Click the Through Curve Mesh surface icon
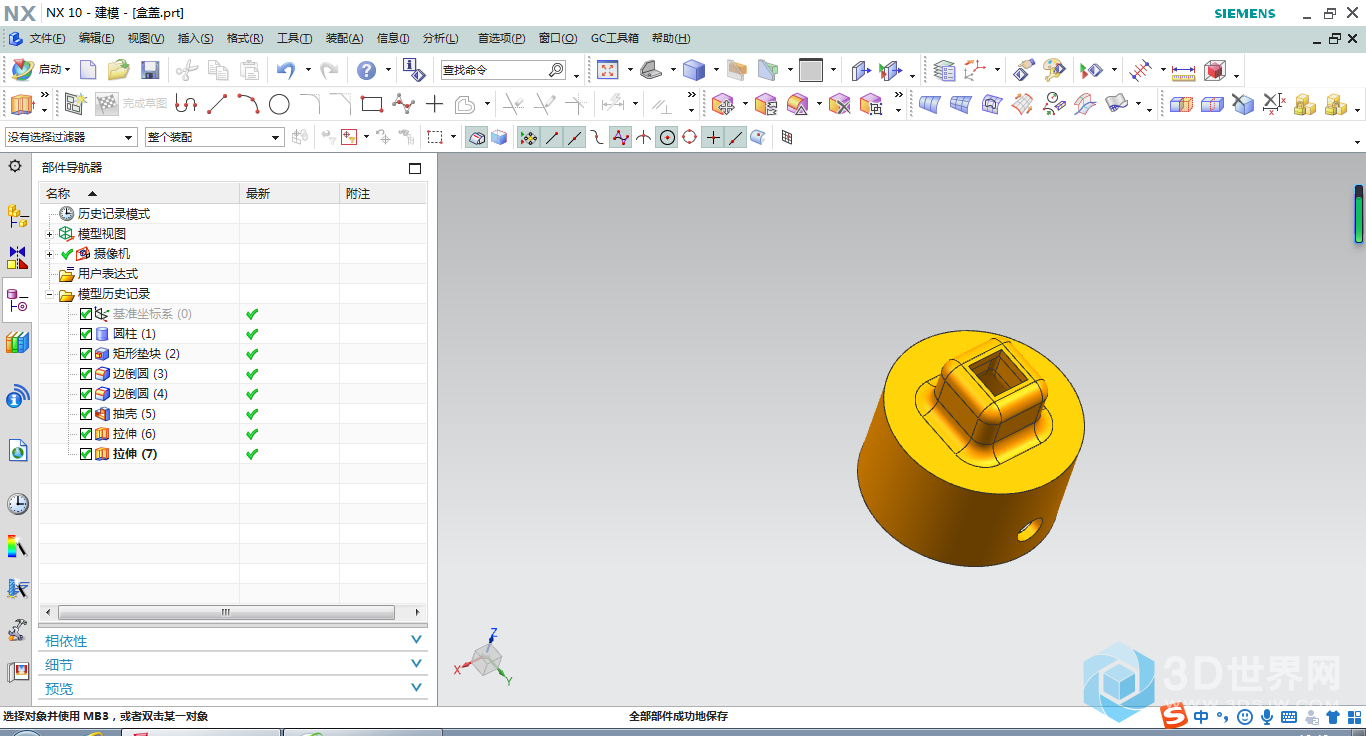 point(960,104)
